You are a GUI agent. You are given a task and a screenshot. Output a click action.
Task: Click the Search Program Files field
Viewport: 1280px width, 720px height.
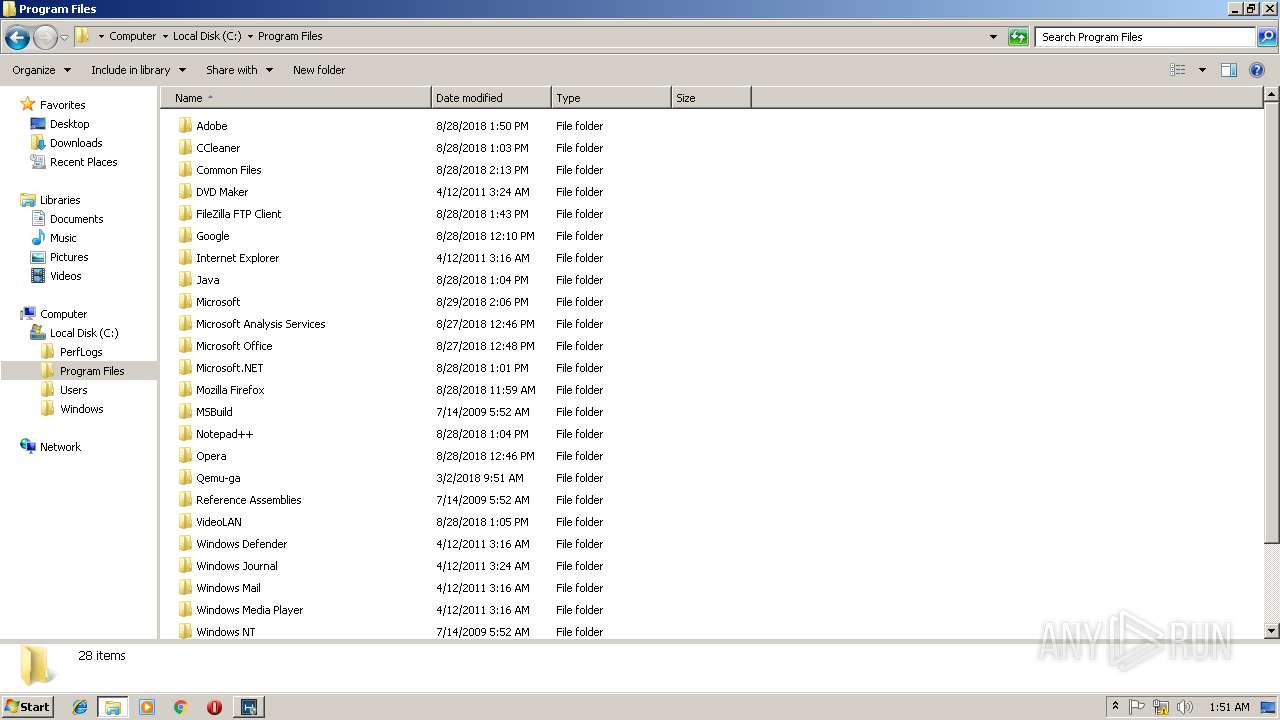pyautogui.click(x=1145, y=37)
